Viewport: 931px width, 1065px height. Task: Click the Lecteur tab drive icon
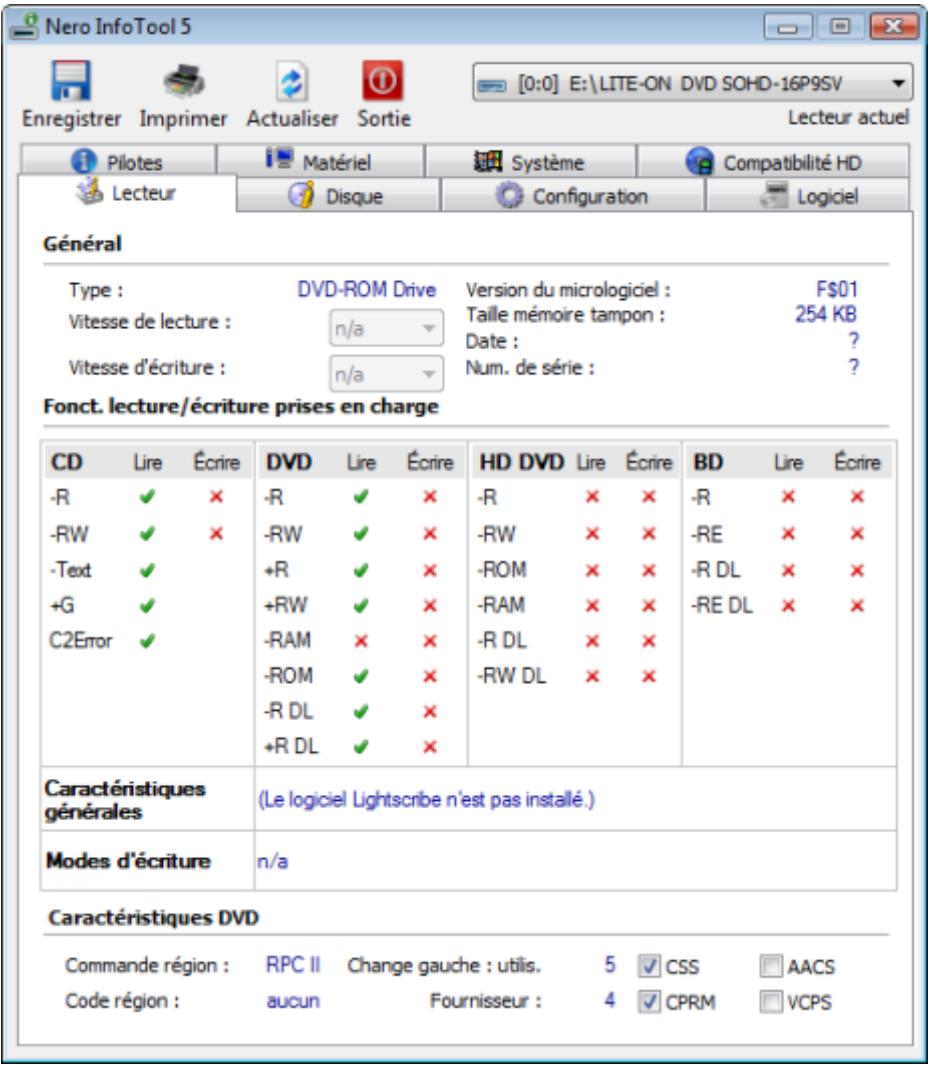(x=89, y=192)
